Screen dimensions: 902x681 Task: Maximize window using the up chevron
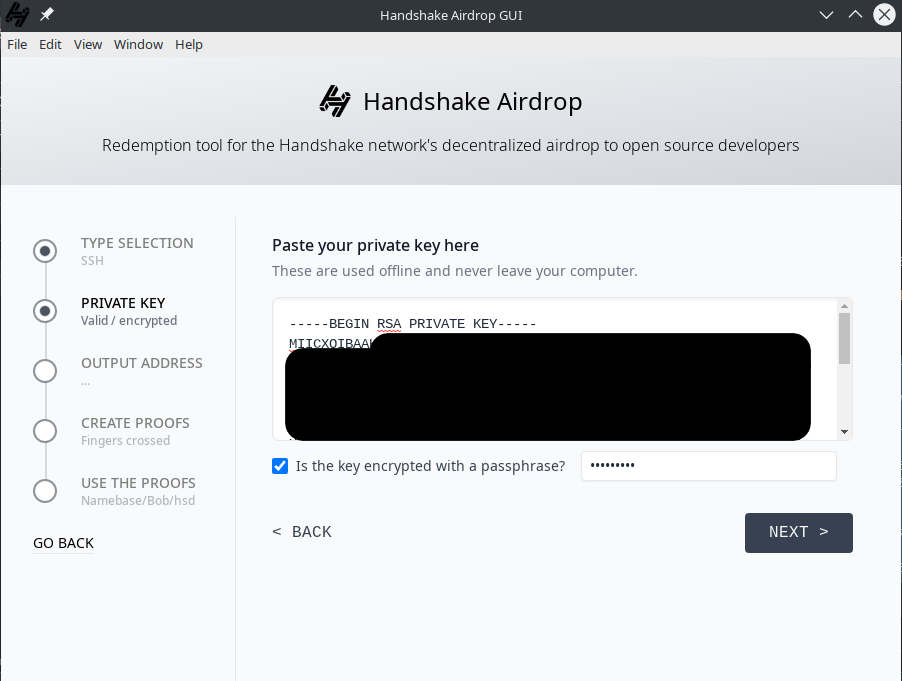coord(855,15)
